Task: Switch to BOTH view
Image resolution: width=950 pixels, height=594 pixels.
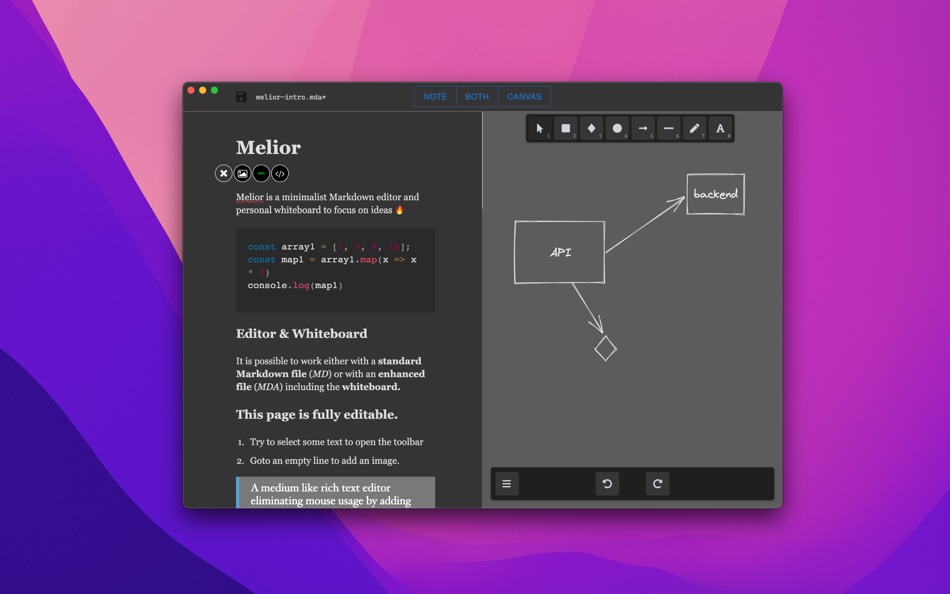Action: (x=477, y=96)
